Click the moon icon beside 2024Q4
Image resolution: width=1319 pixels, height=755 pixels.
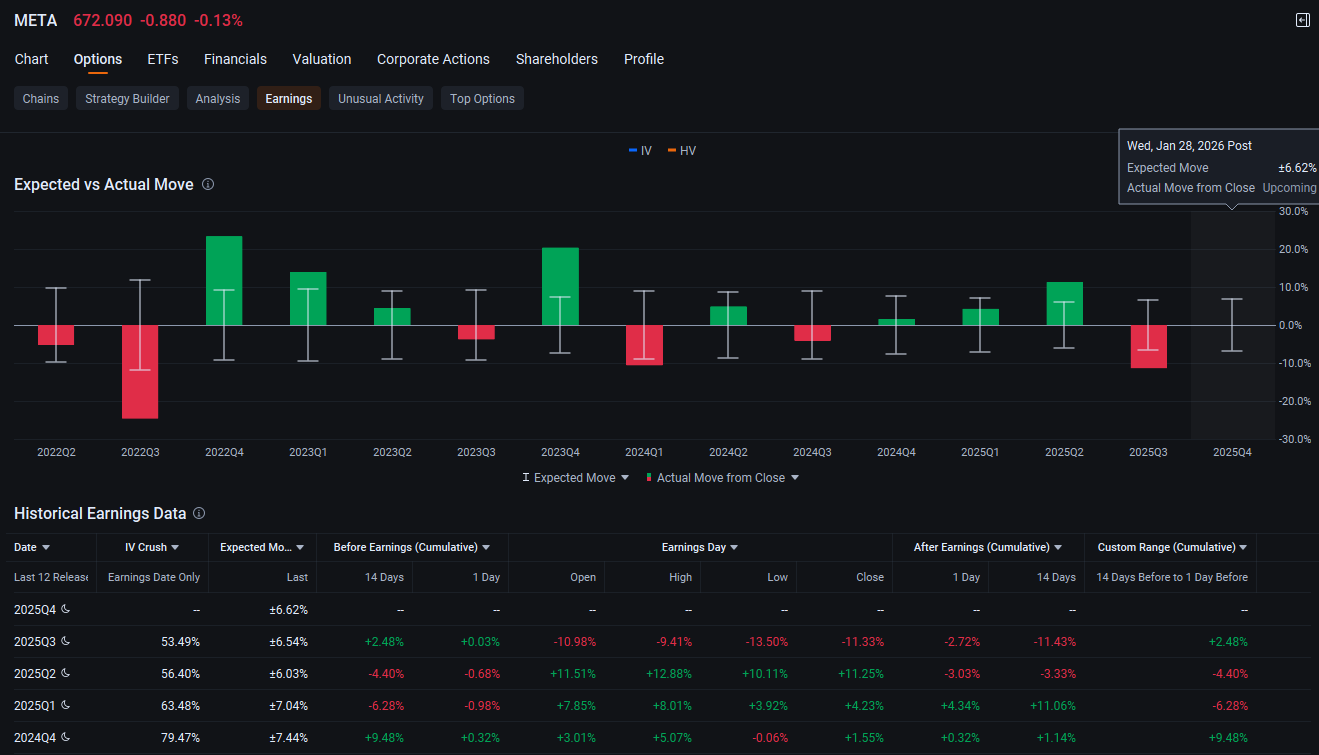66,737
